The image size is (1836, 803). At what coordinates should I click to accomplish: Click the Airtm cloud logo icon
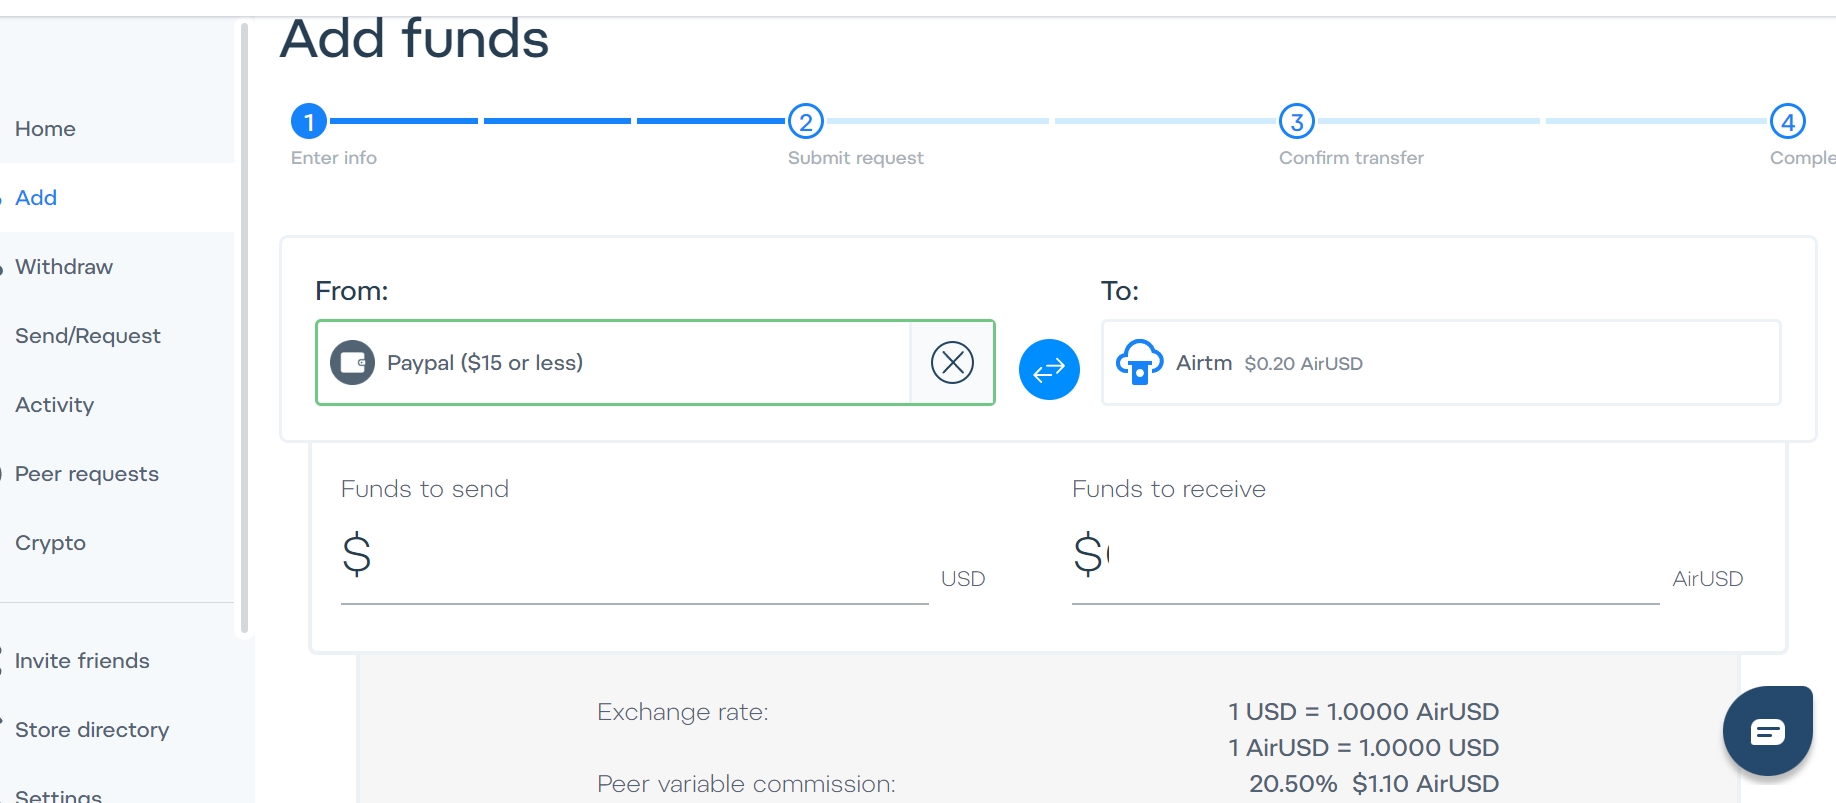(x=1139, y=362)
